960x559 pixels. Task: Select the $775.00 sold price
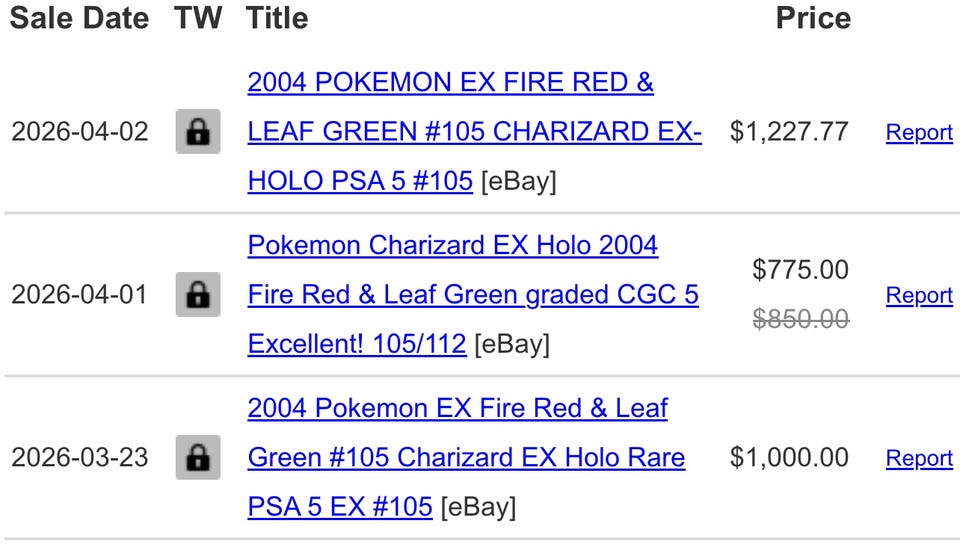(x=800, y=270)
